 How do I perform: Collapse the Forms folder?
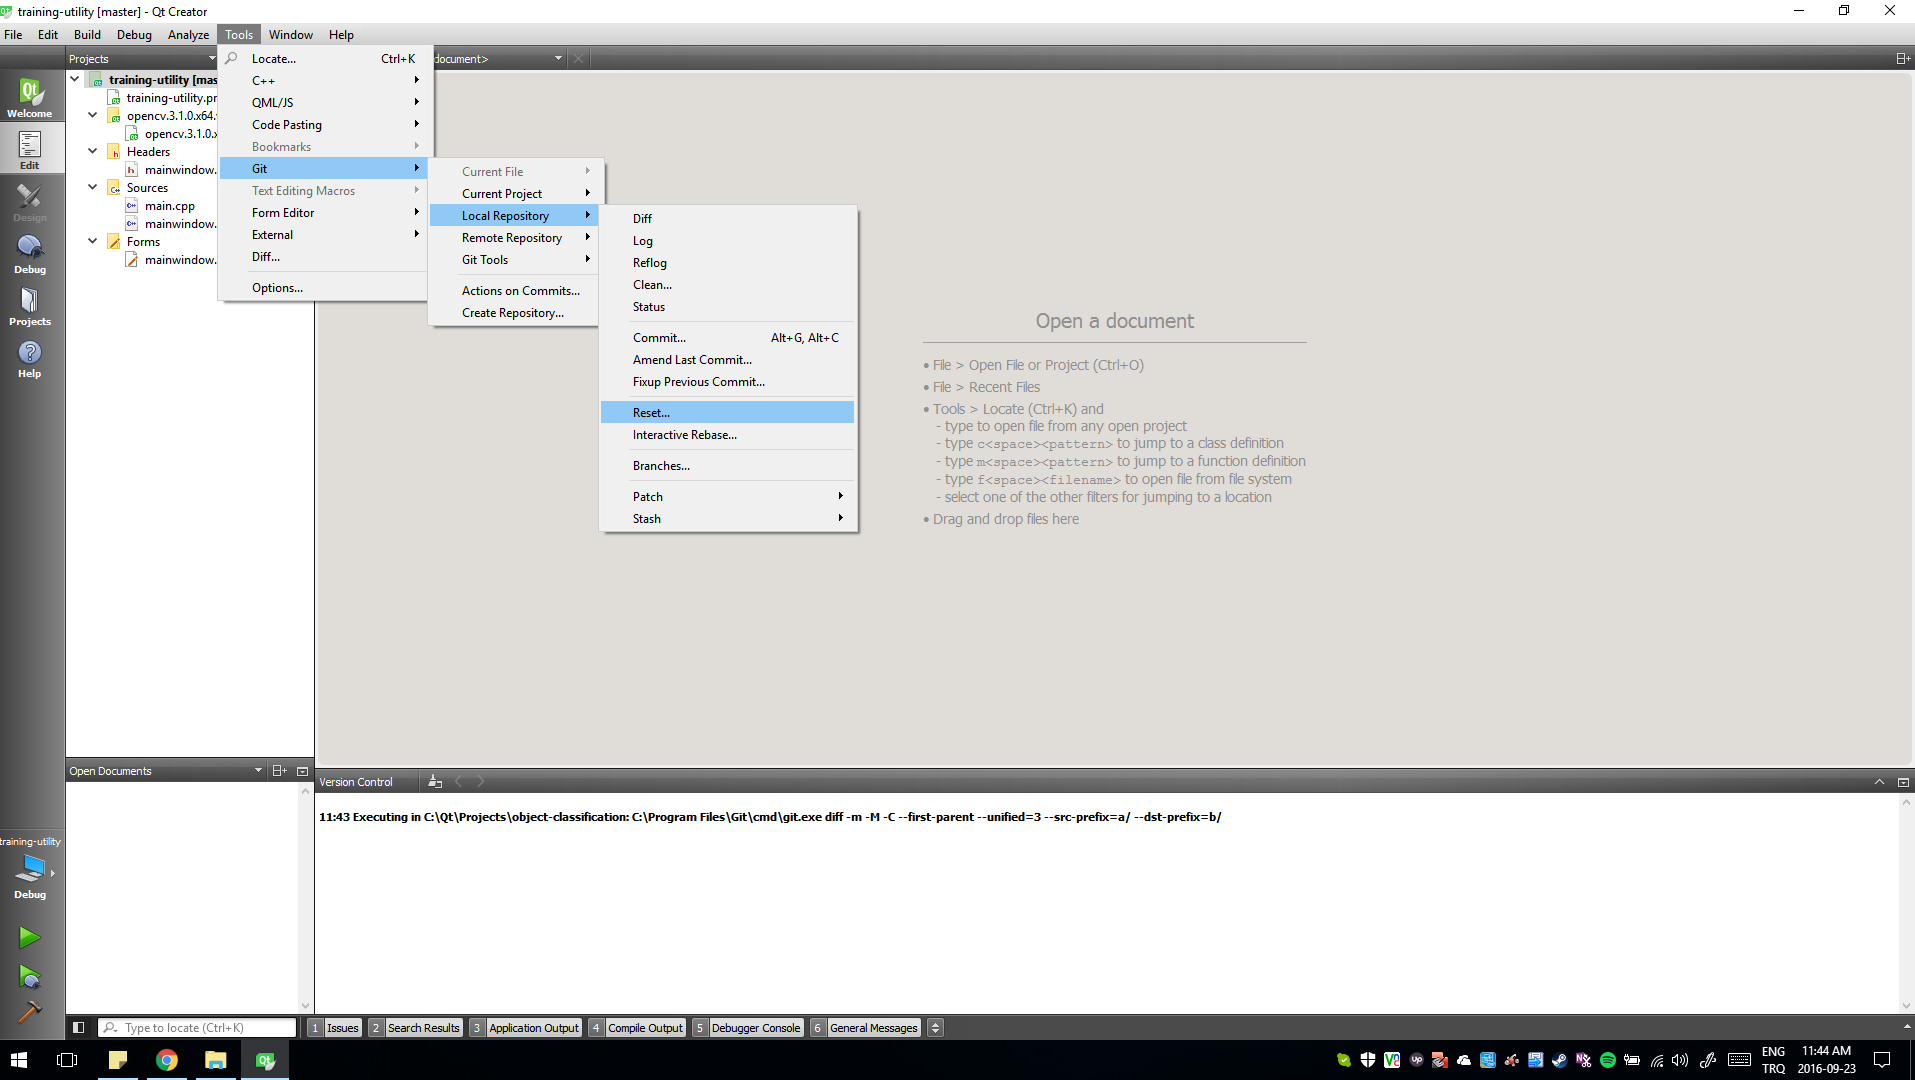click(93, 241)
